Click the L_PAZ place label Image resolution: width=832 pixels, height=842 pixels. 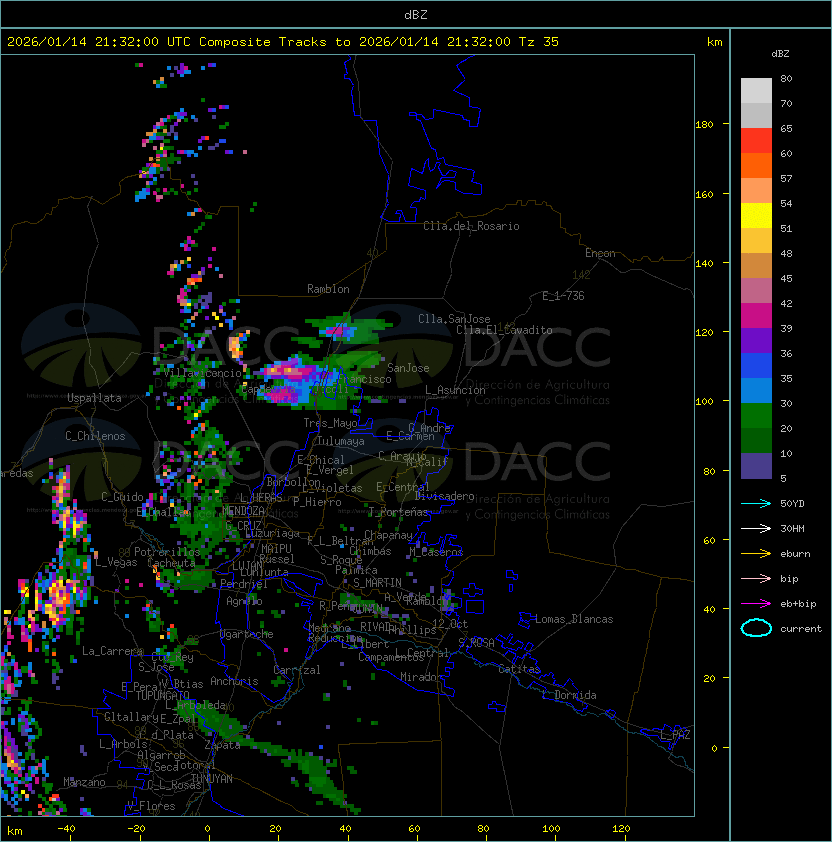pos(675,735)
